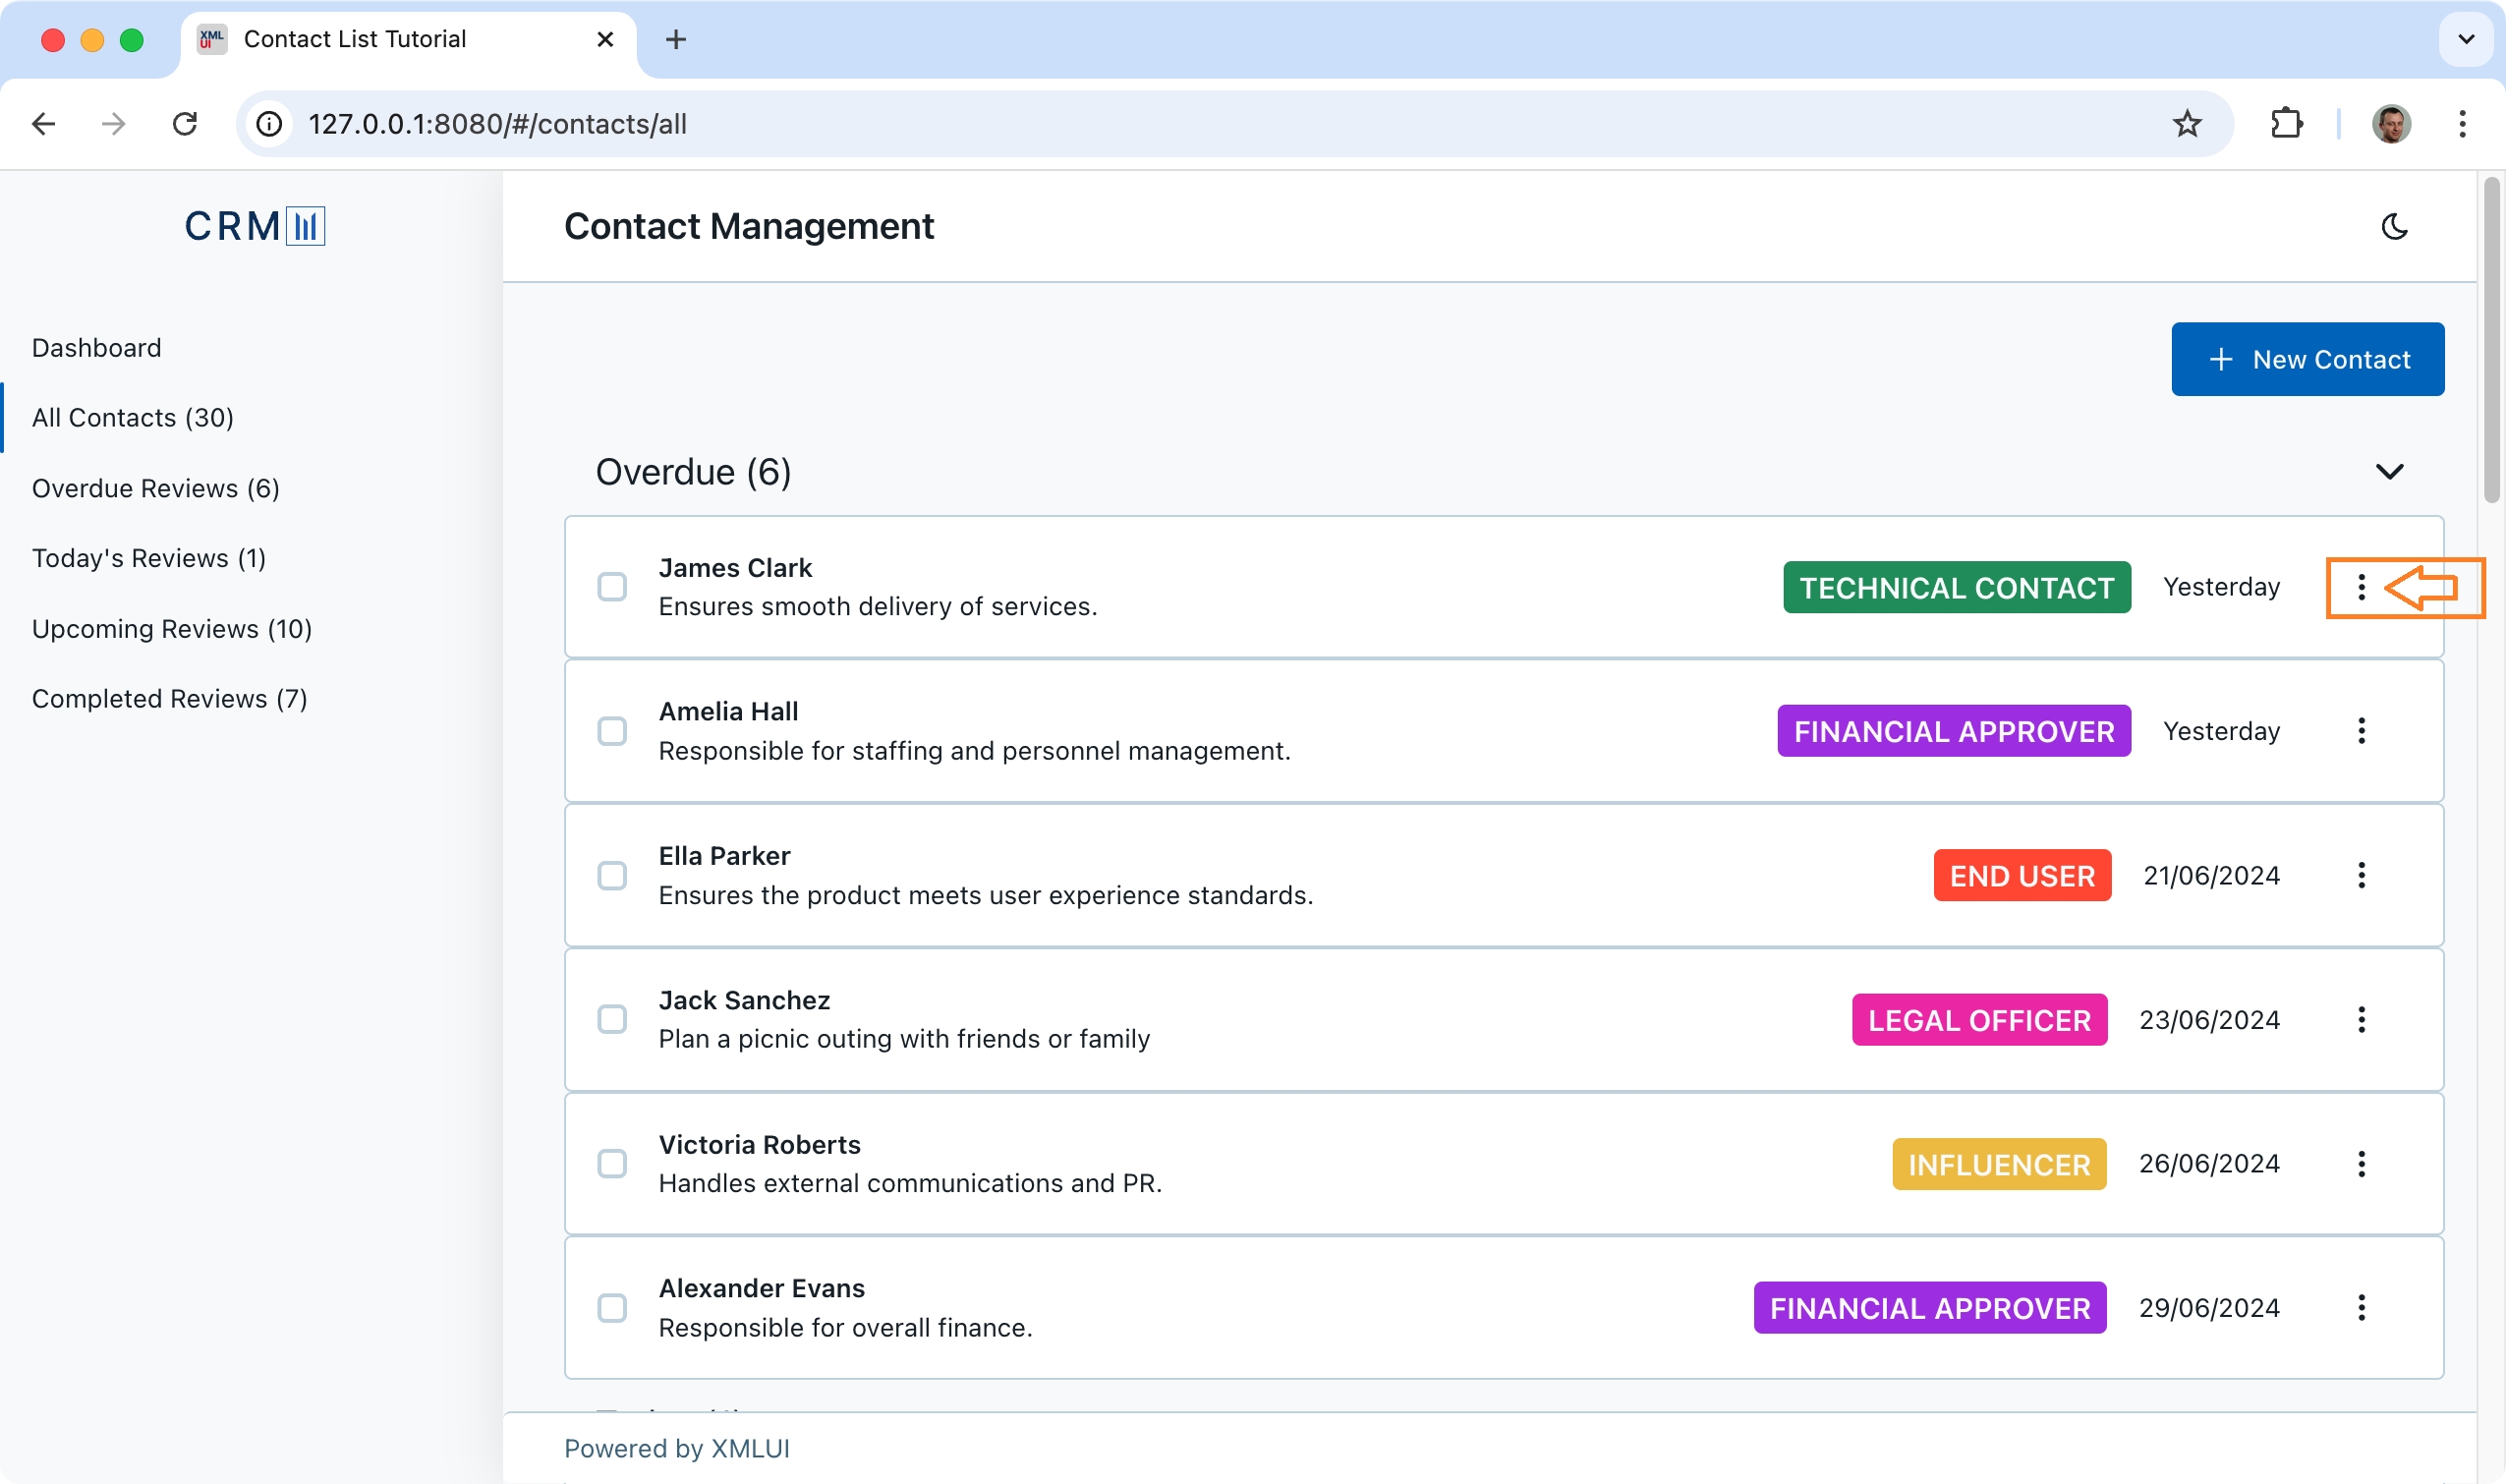Click the James Clark contact name
Viewport: 2506px width, 1484px height.
coord(735,568)
